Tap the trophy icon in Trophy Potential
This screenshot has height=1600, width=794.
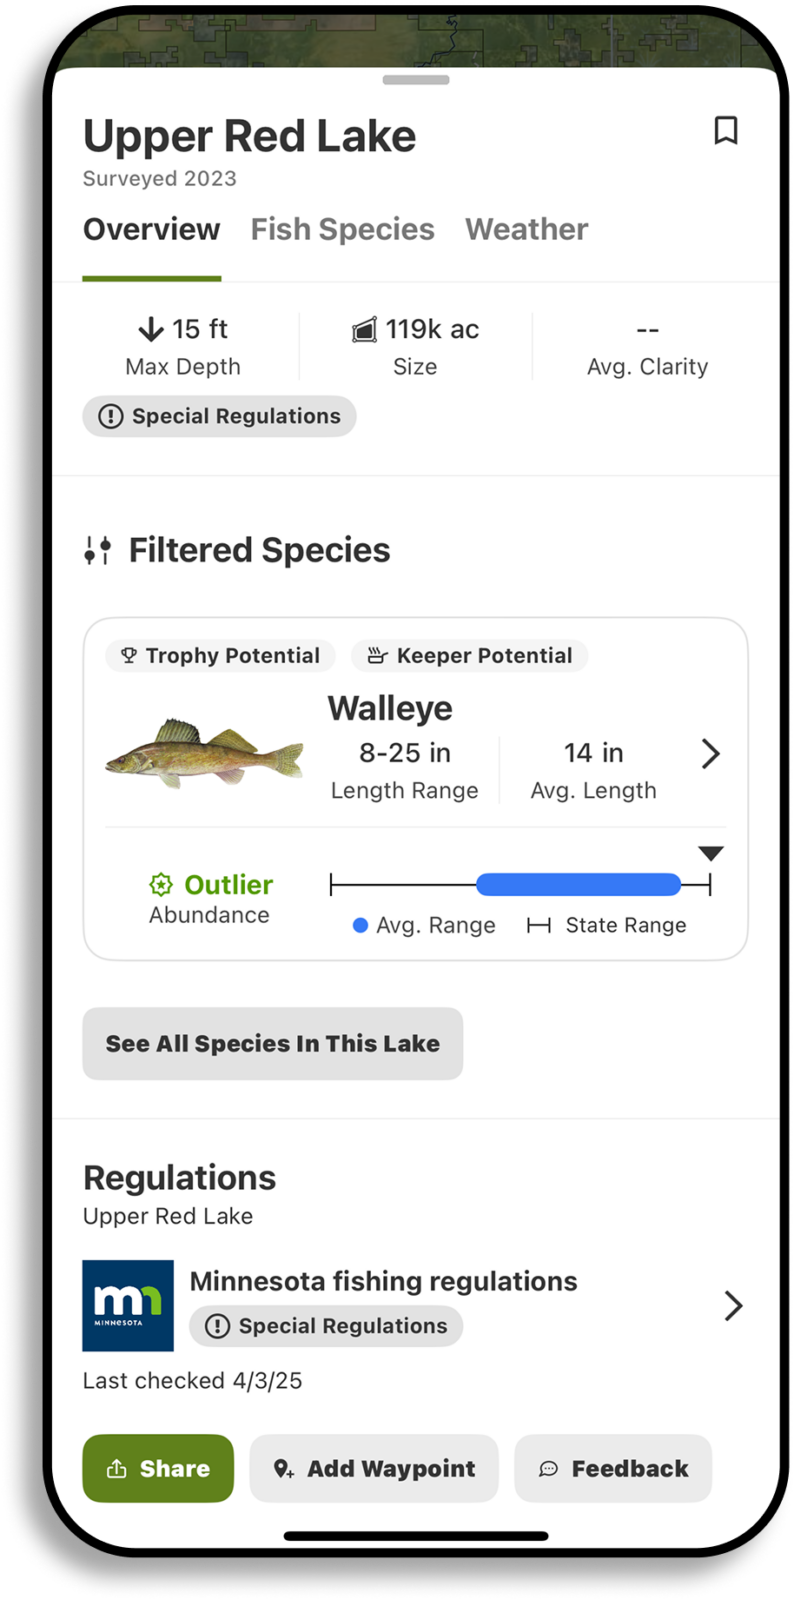[129, 656]
